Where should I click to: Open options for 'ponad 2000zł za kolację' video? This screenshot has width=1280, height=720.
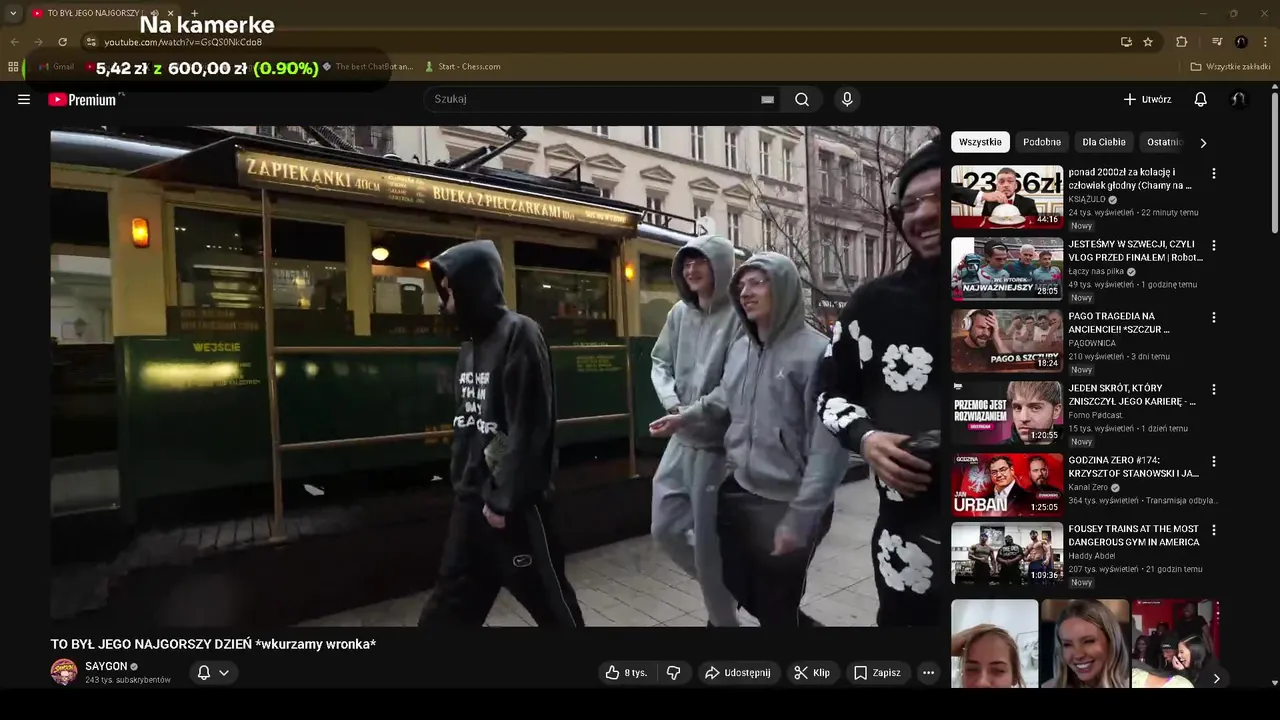[x=1214, y=173]
